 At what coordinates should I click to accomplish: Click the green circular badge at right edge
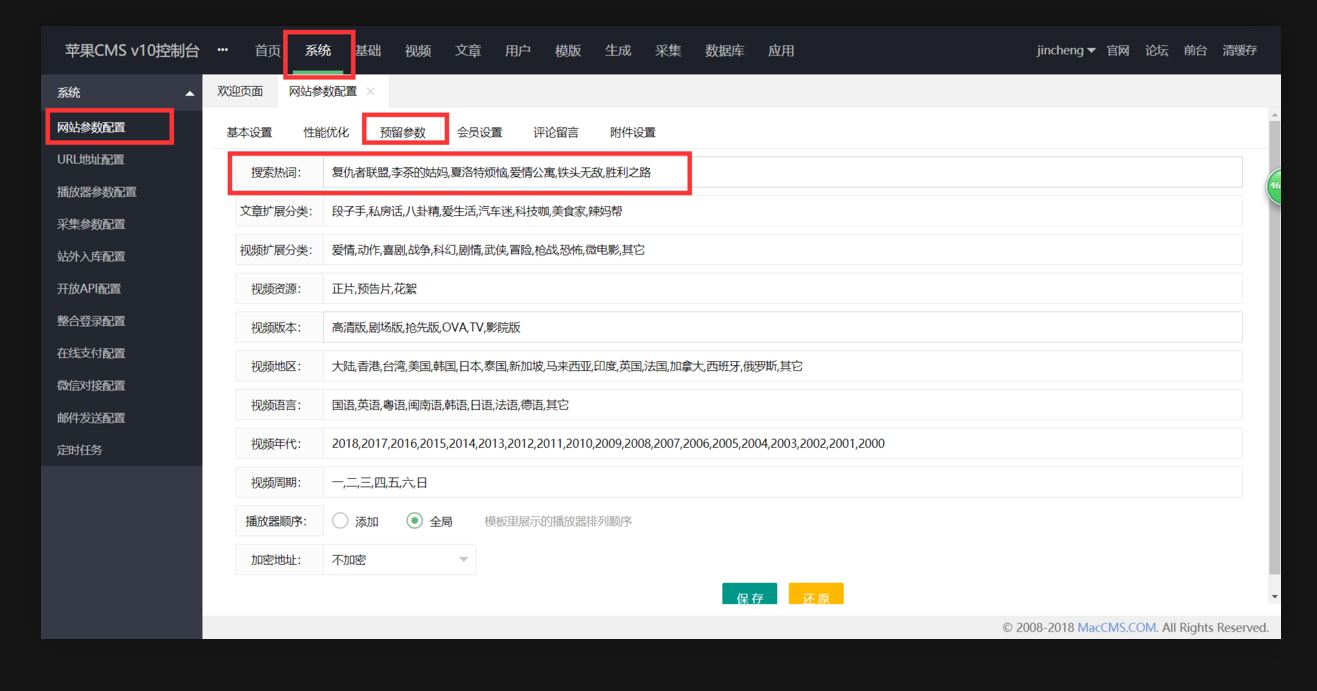click(x=1274, y=186)
